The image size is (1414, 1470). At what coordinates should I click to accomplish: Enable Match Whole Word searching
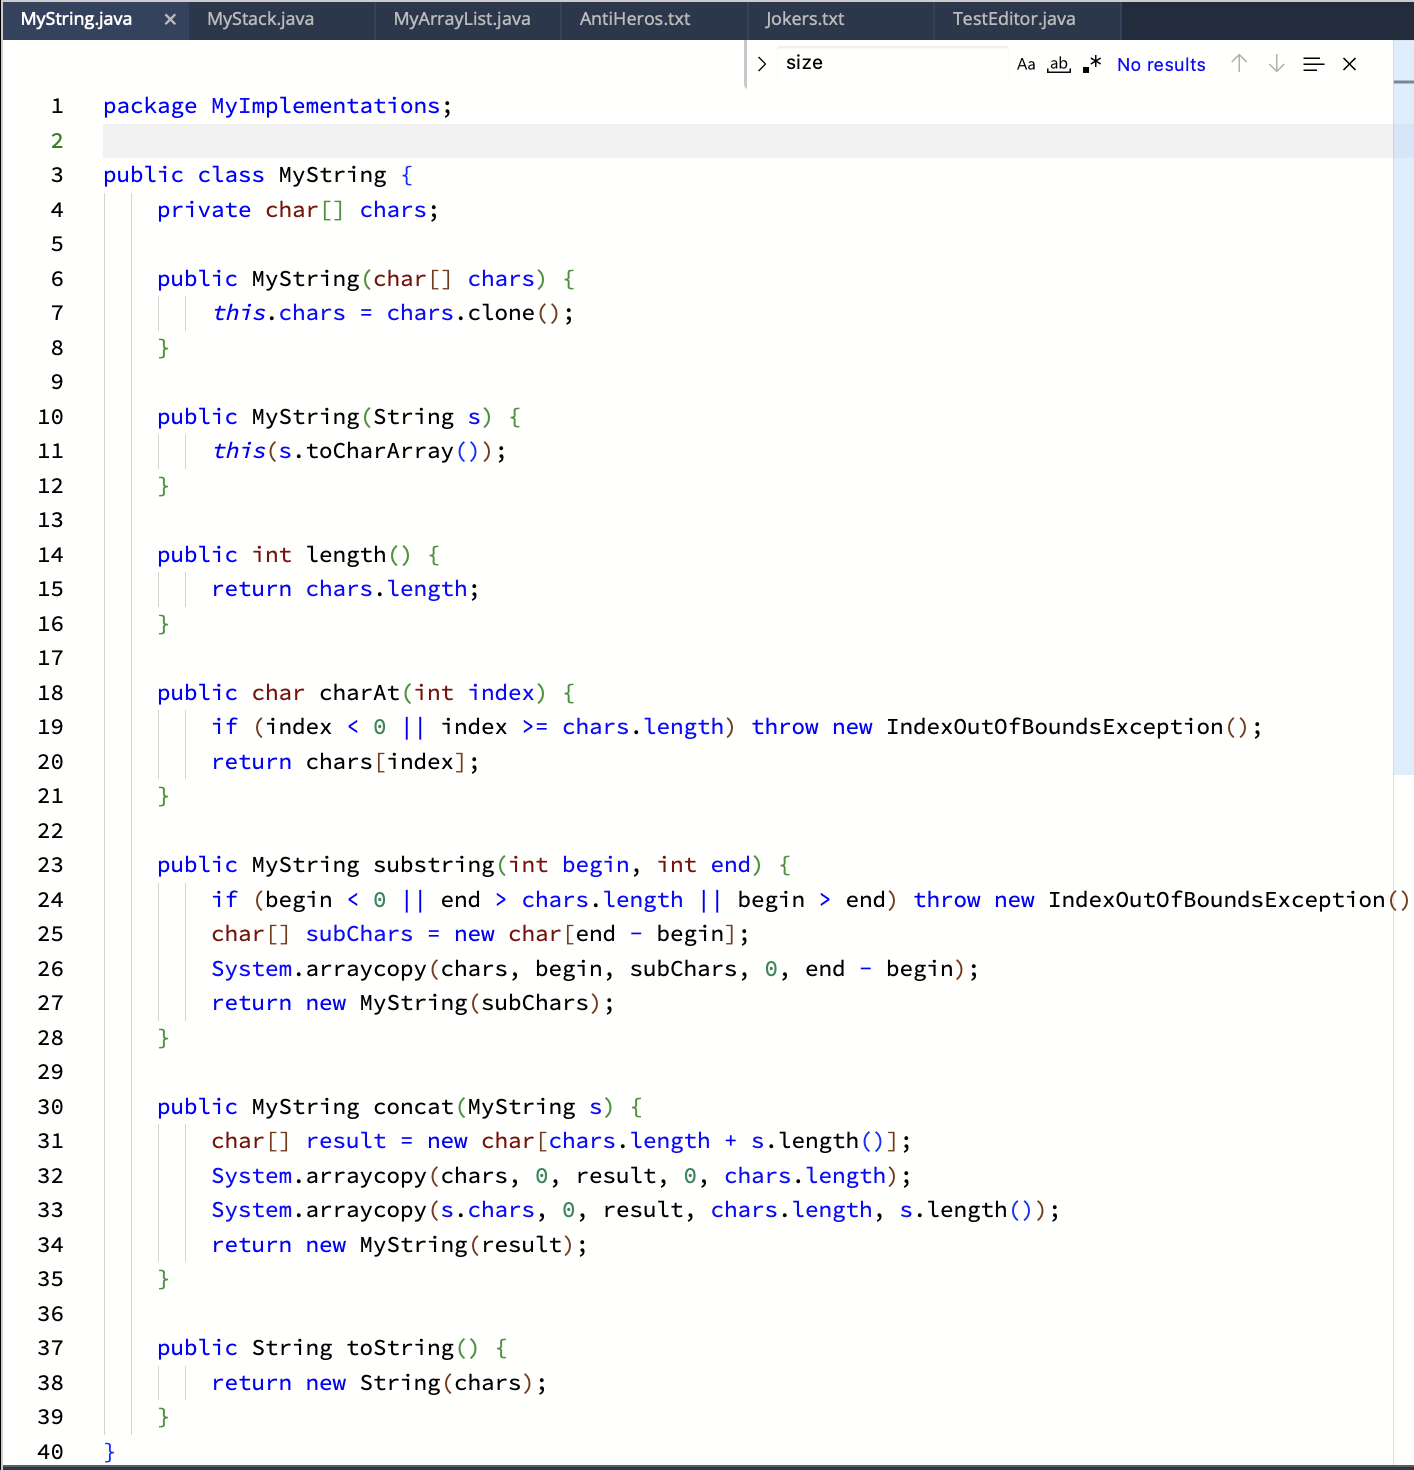pyautogui.click(x=1058, y=64)
